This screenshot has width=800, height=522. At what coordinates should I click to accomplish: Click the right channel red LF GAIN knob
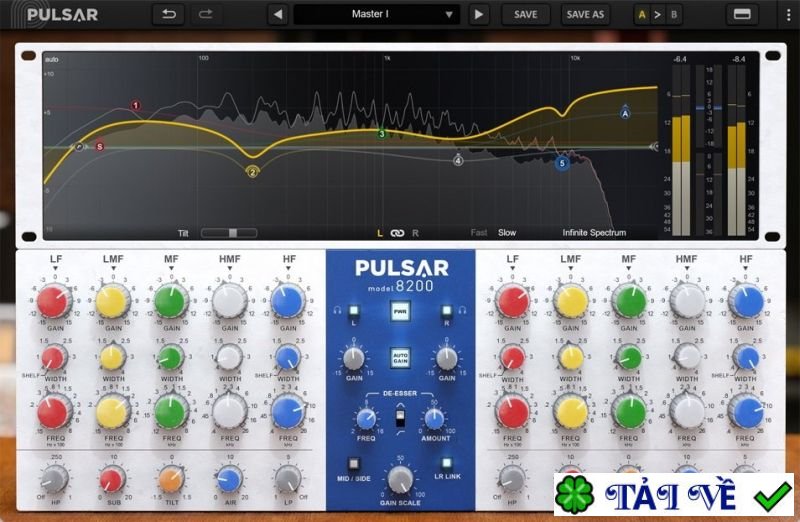(513, 302)
